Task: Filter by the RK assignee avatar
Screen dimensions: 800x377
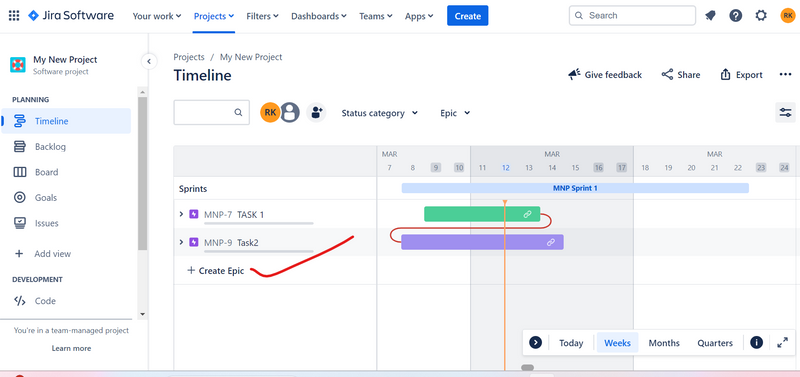Action: click(270, 113)
